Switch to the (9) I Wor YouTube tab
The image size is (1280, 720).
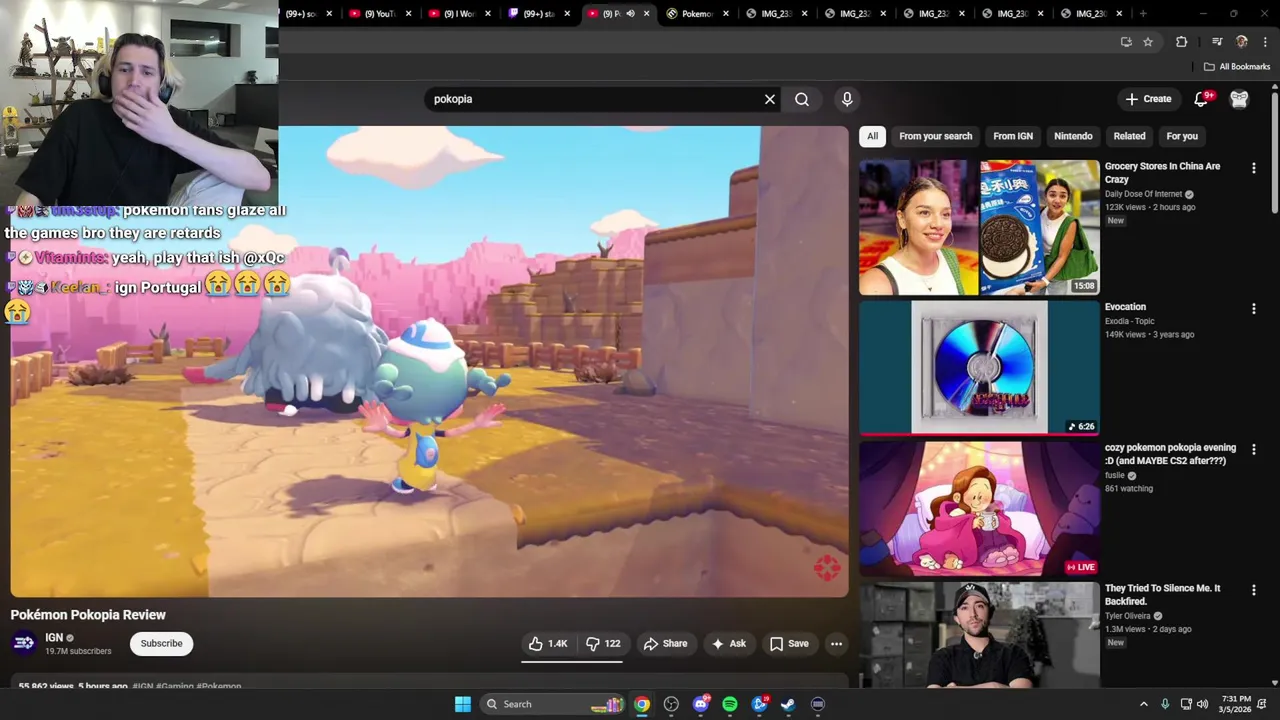click(x=460, y=14)
